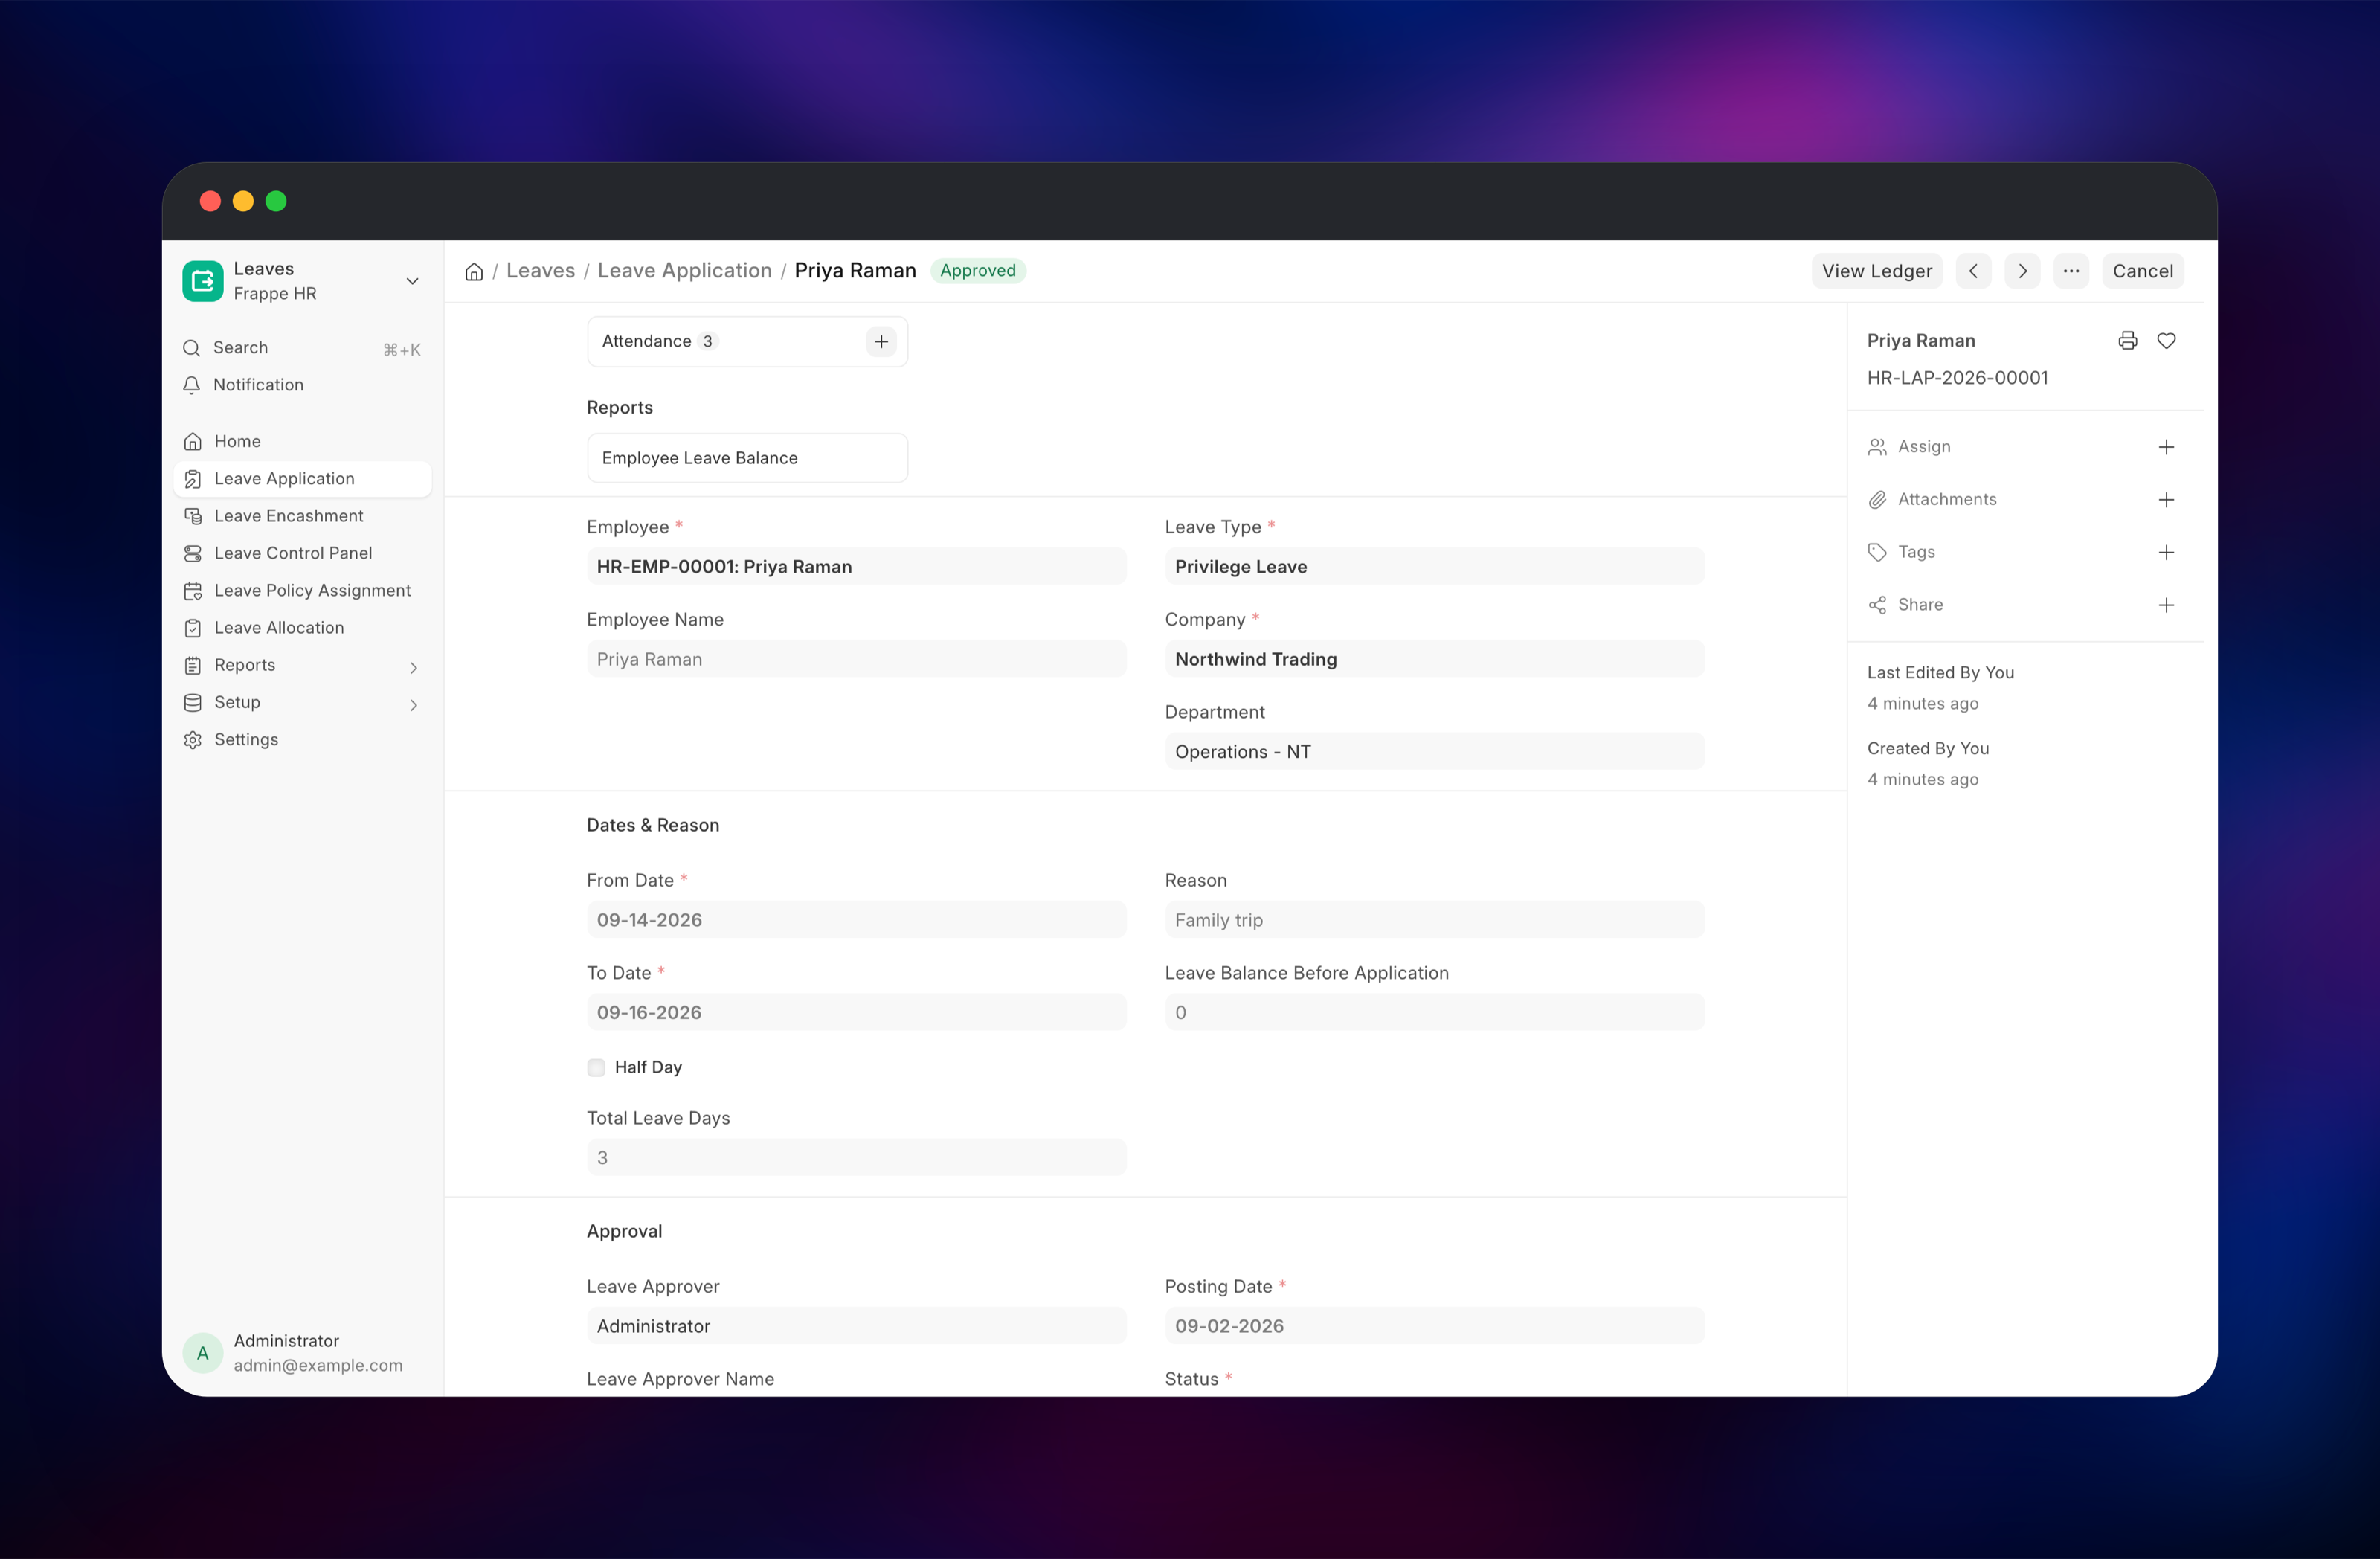2380x1559 pixels.
Task: Like document with heart icon
Action: (x=2166, y=341)
